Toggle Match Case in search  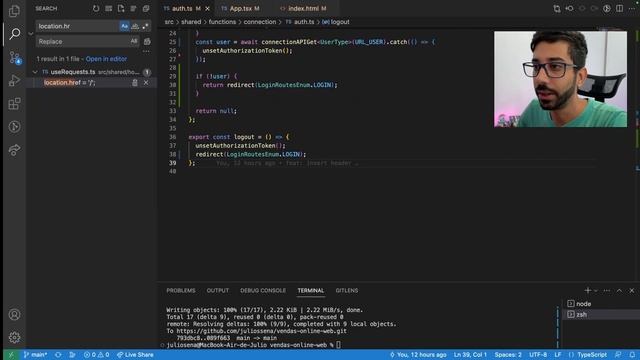[124, 26]
